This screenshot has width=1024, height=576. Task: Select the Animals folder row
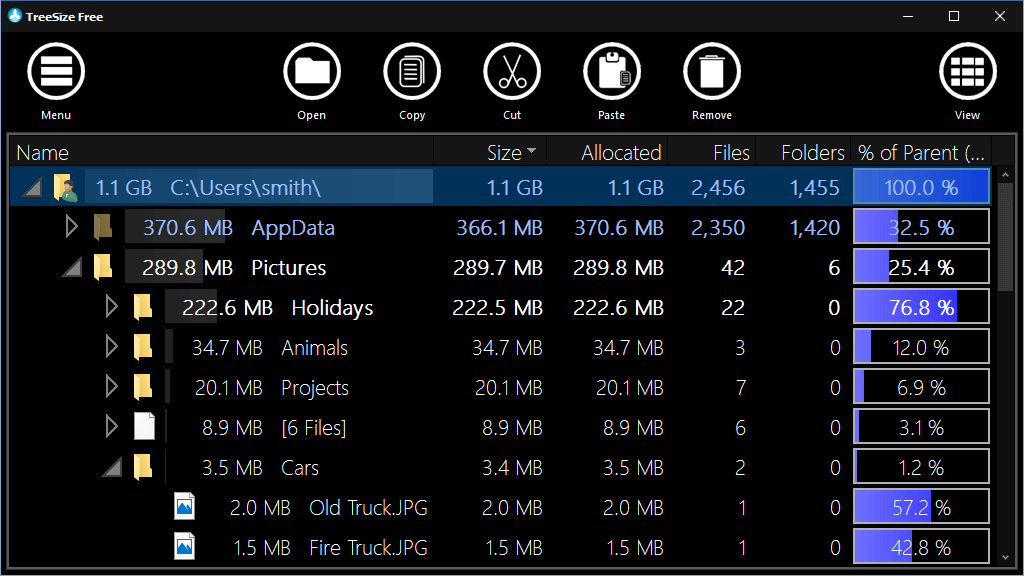tap(314, 348)
